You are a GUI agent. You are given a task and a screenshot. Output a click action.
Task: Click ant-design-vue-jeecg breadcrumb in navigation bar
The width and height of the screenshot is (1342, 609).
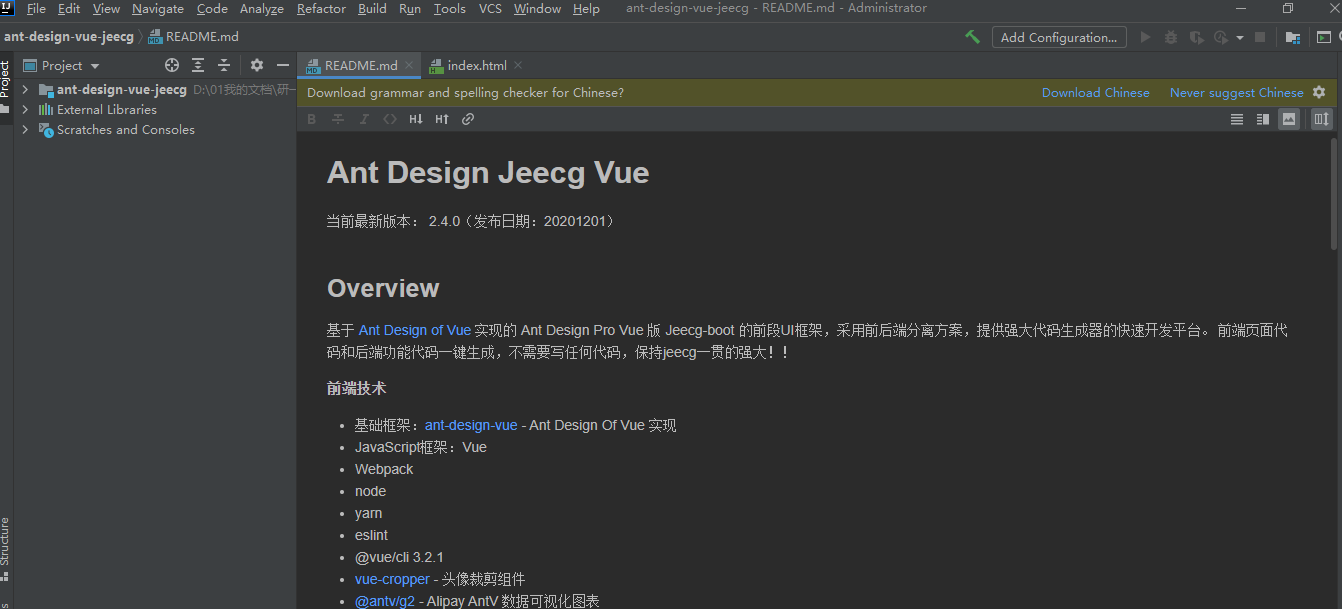pyautogui.click(x=69, y=37)
